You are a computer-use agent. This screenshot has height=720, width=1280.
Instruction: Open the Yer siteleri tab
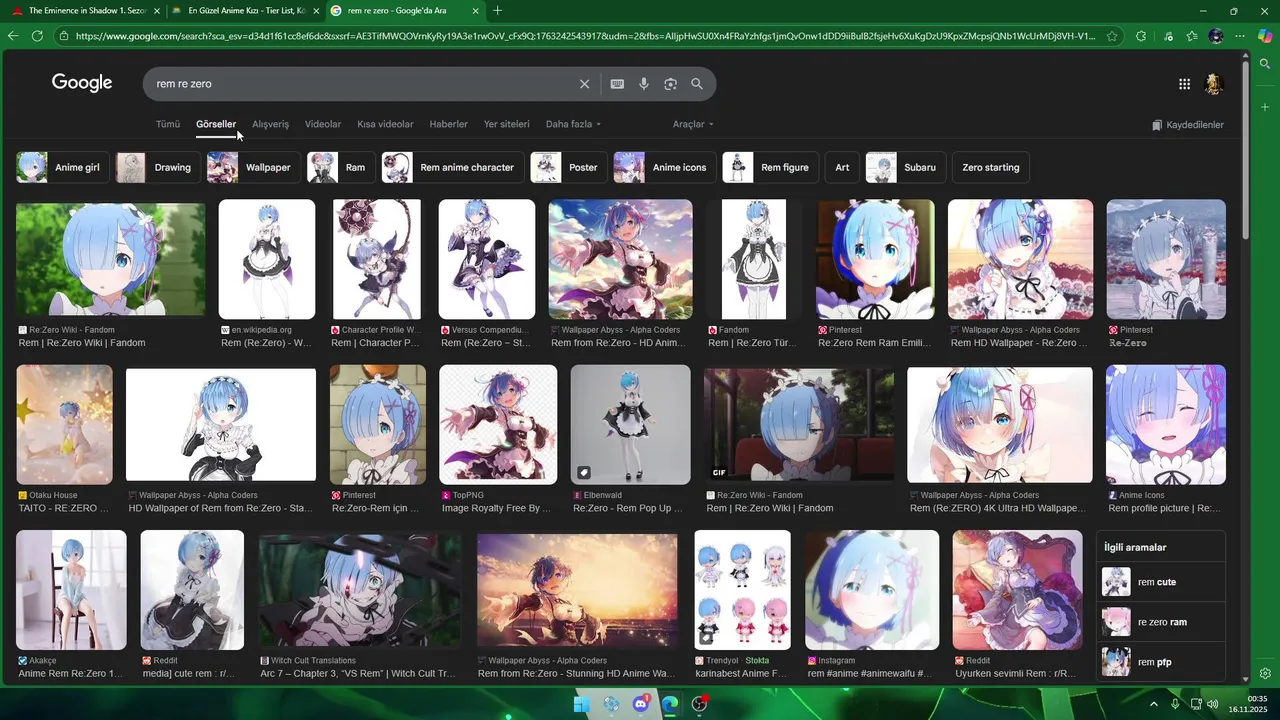[x=506, y=124]
